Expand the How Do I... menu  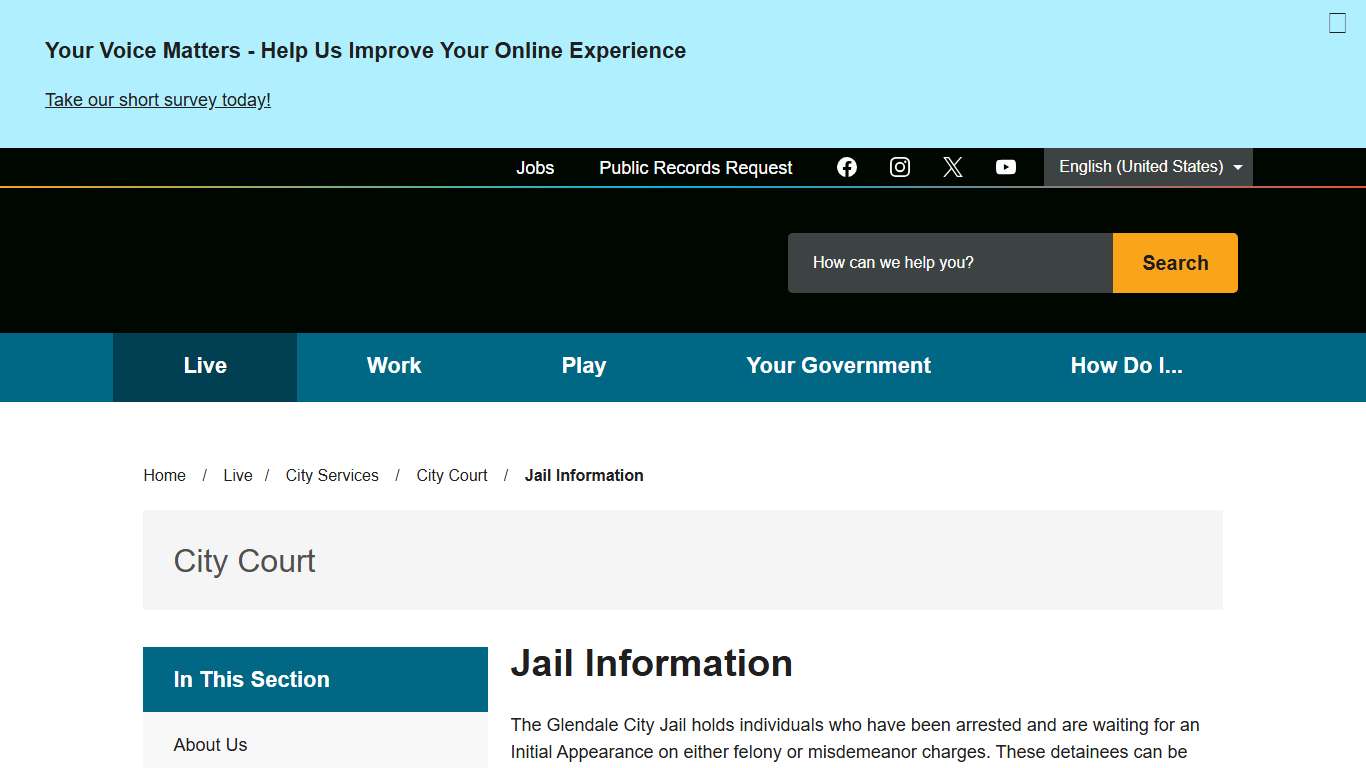click(1126, 366)
